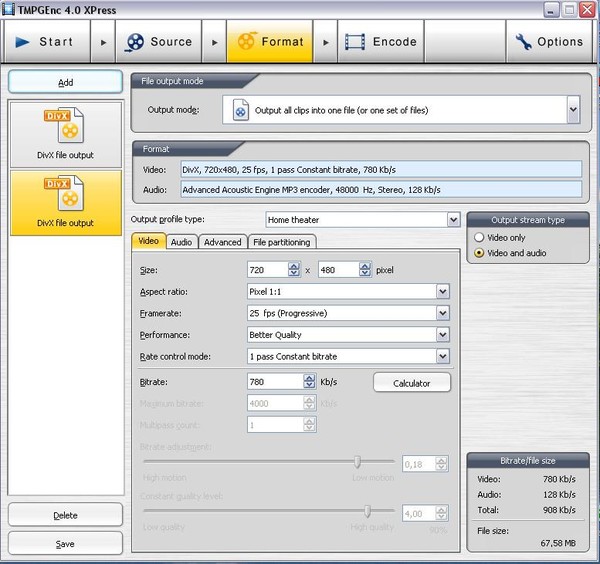
Task: Click the width size field showing 720
Action: 268,270
